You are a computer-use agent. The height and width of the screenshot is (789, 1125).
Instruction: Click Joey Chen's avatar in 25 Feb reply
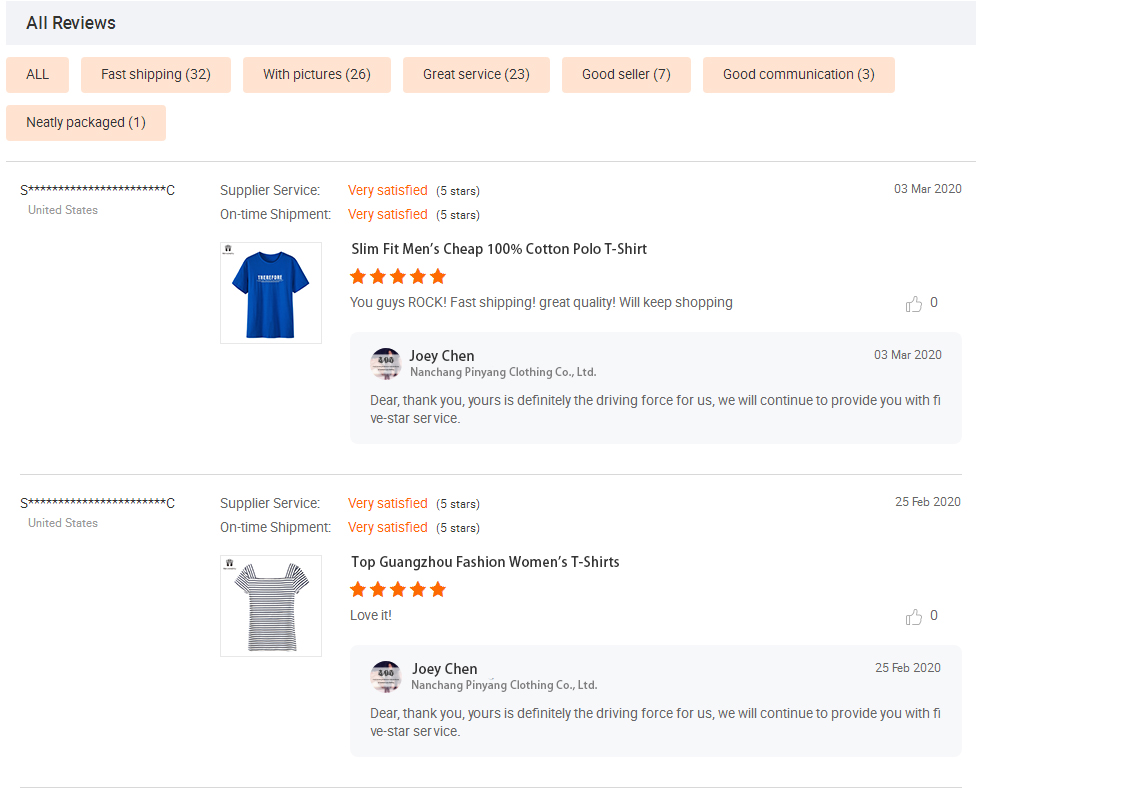point(386,677)
